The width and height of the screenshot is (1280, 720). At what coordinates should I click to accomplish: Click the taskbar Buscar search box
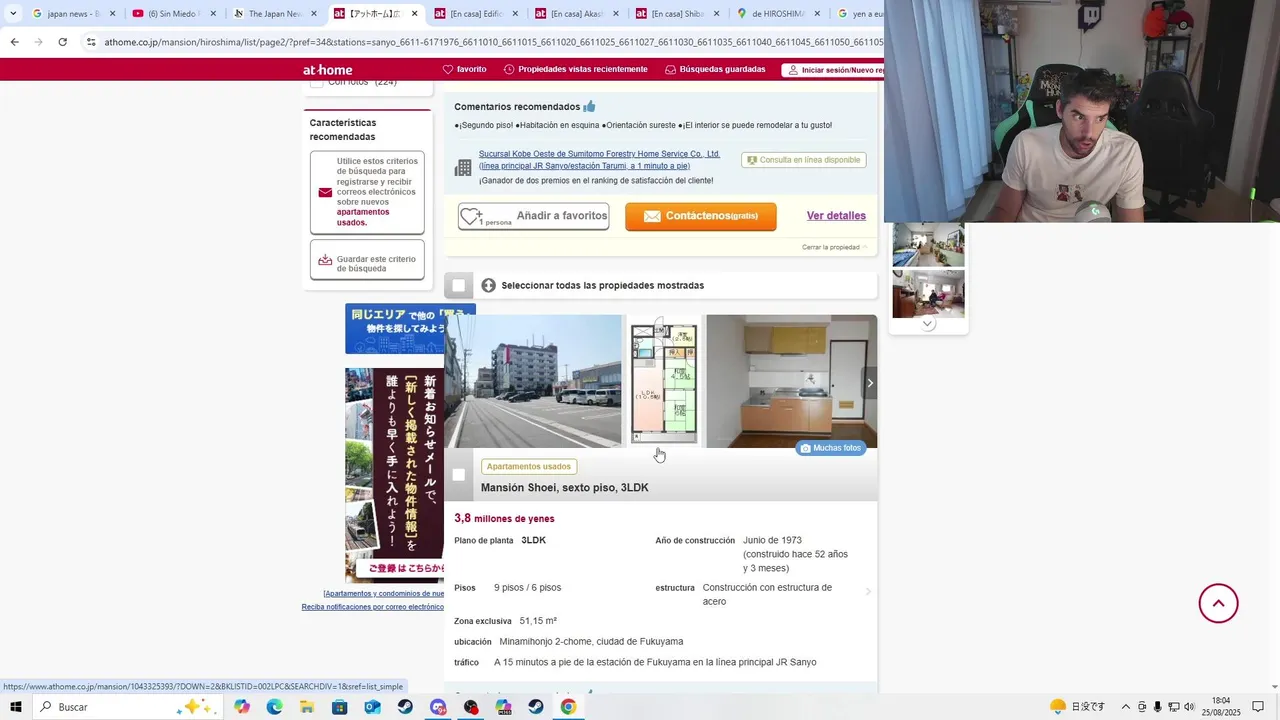[127, 707]
